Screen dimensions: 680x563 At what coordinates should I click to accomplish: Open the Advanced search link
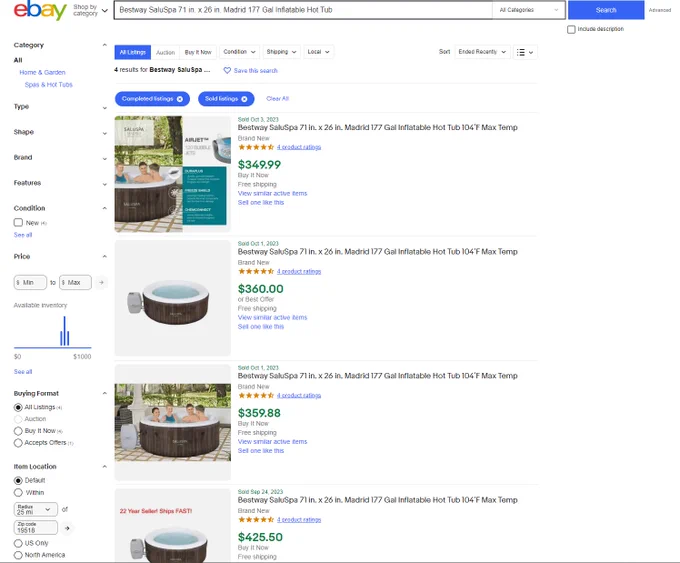click(x=660, y=10)
